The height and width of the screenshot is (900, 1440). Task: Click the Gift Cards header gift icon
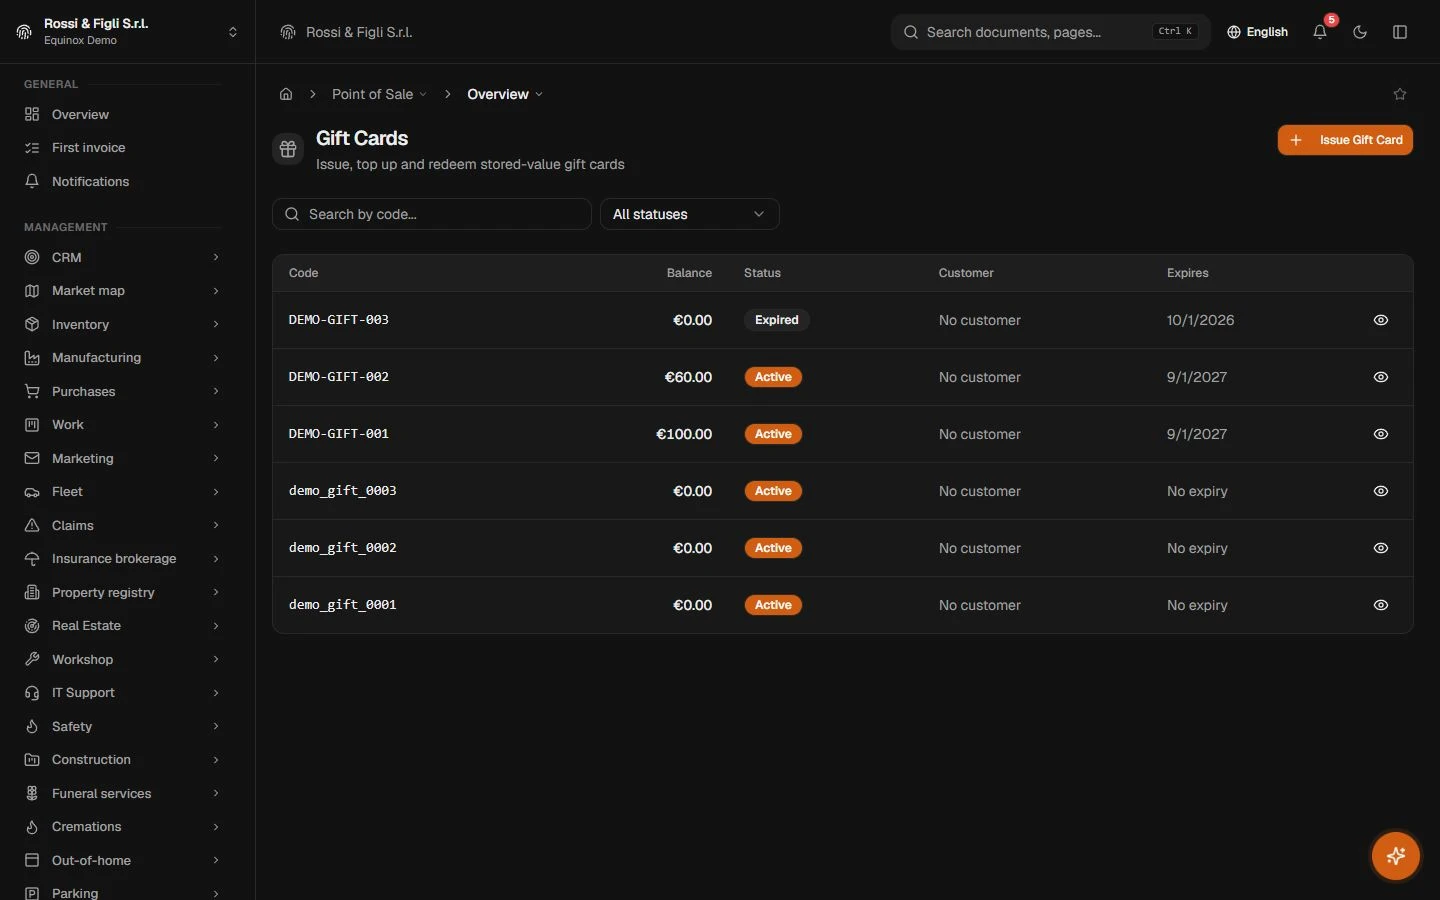point(288,149)
